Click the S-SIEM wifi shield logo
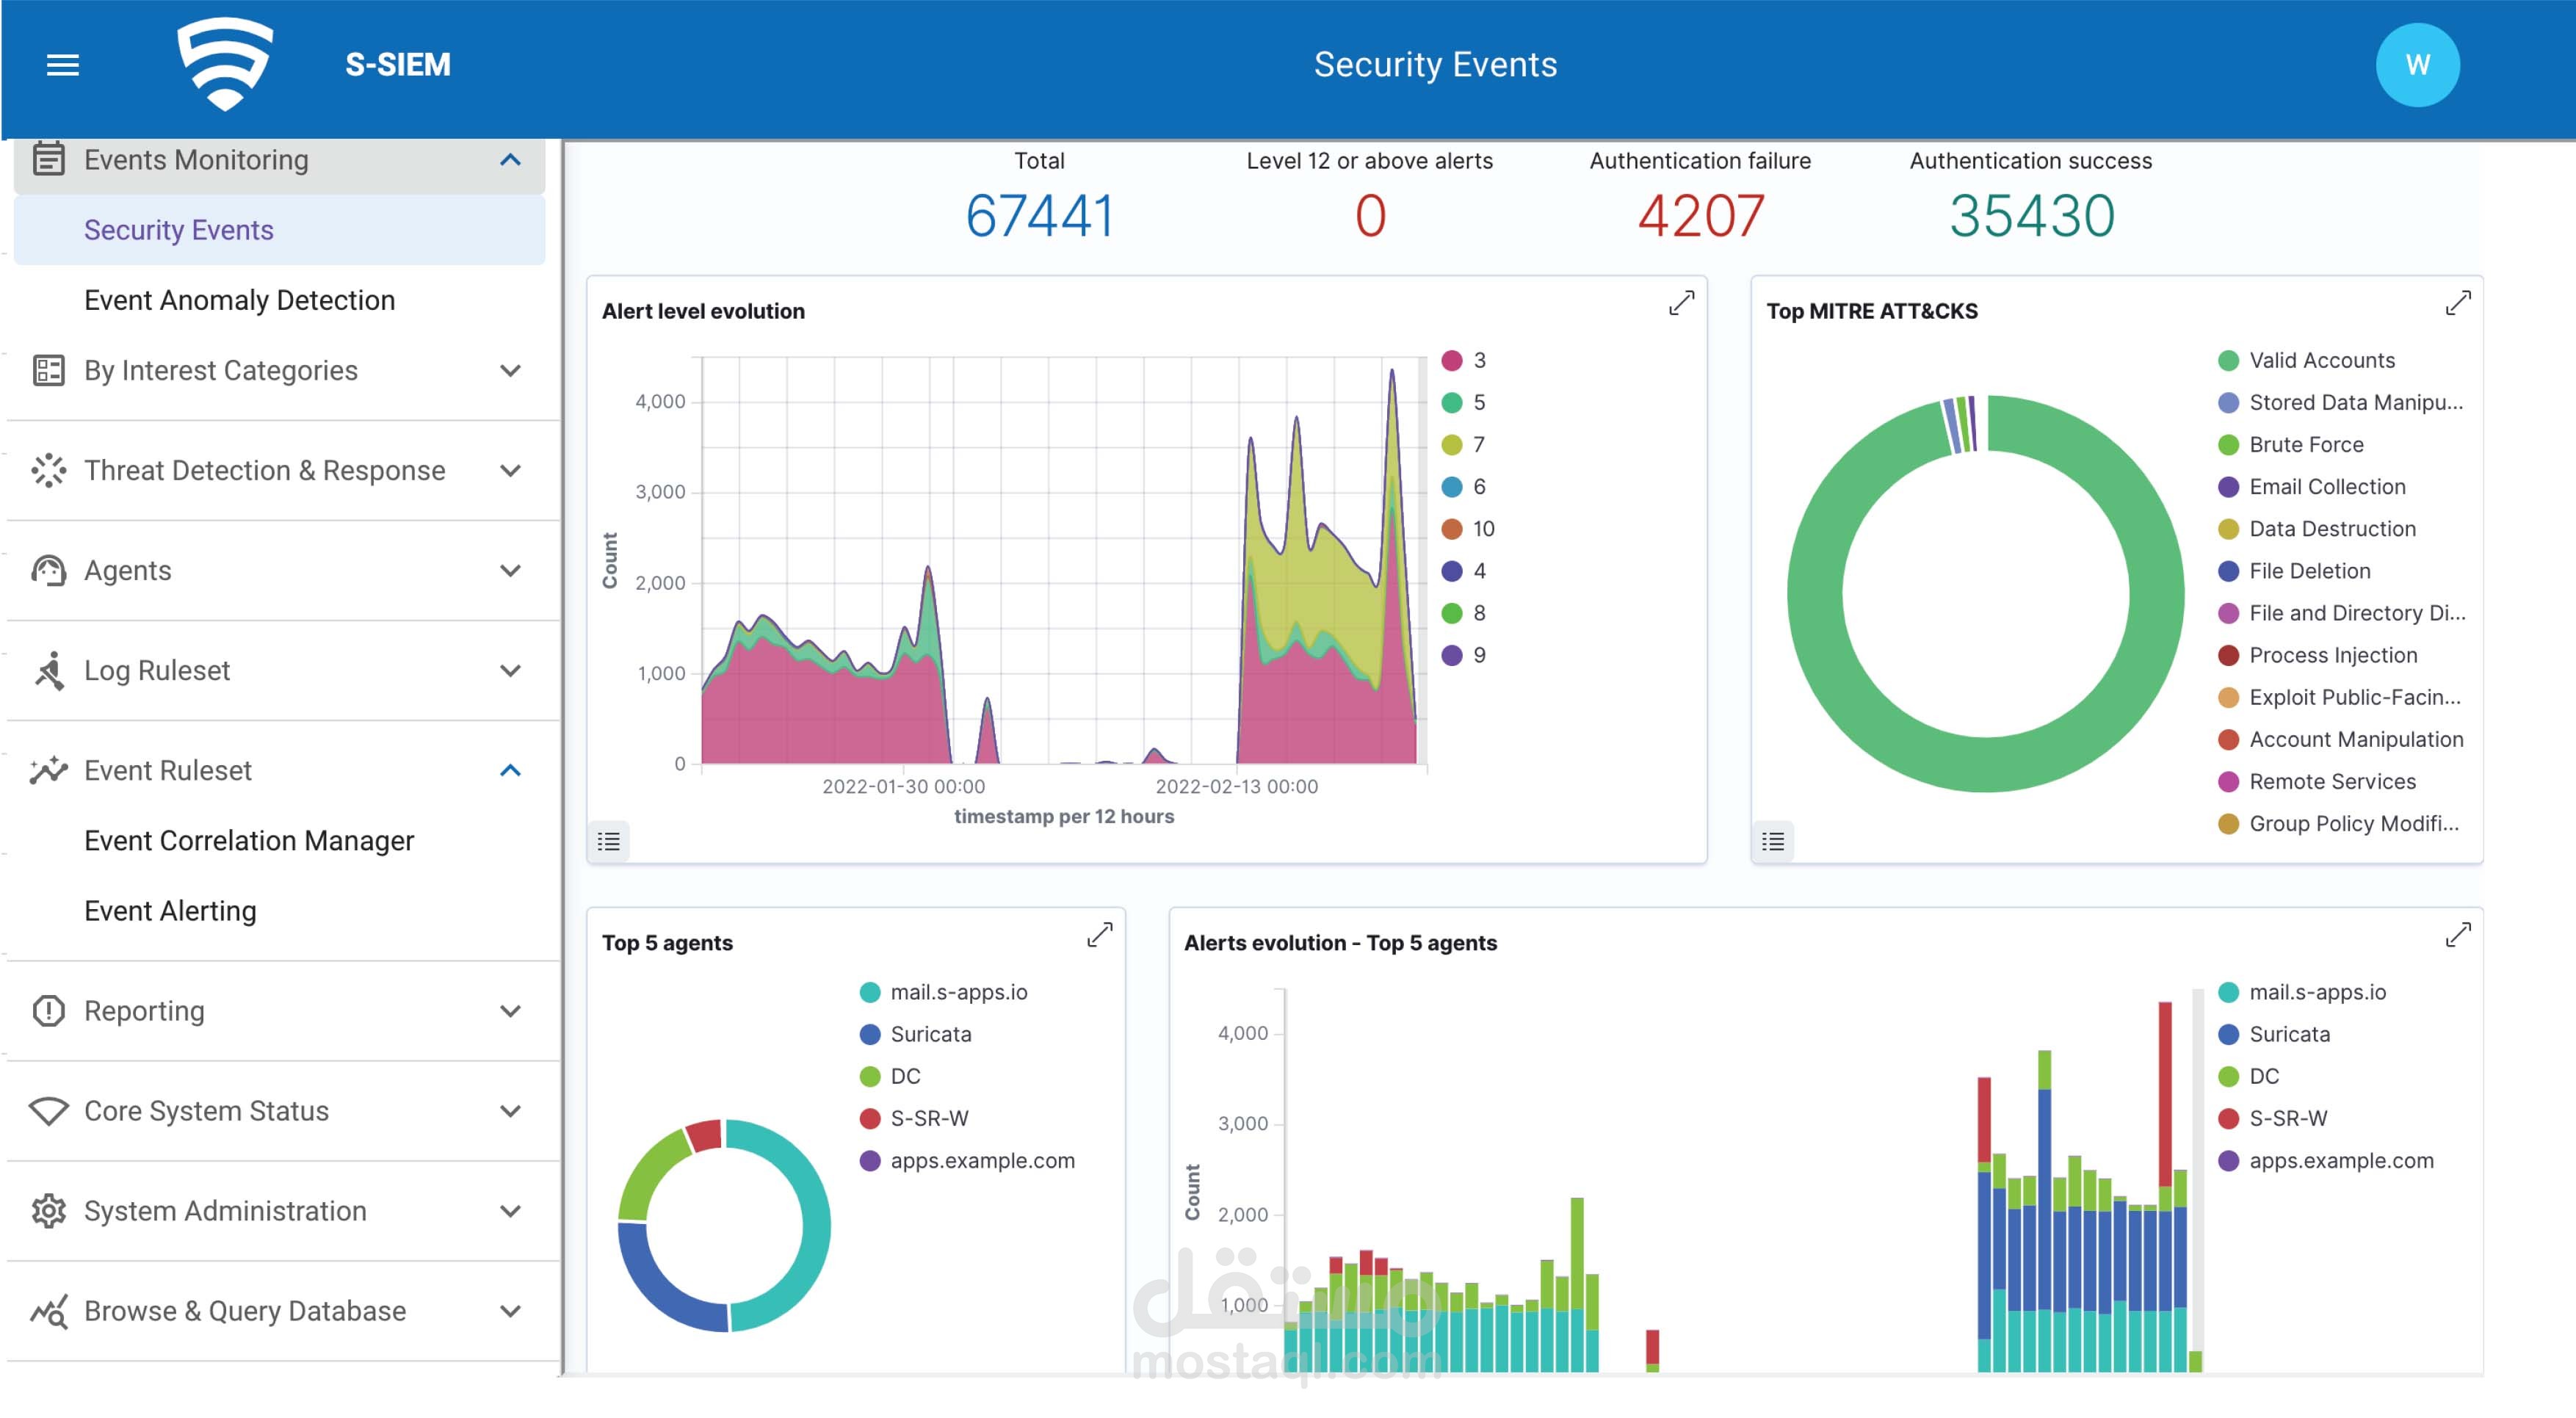2576x1418 pixels. click(x=225, y=64)
